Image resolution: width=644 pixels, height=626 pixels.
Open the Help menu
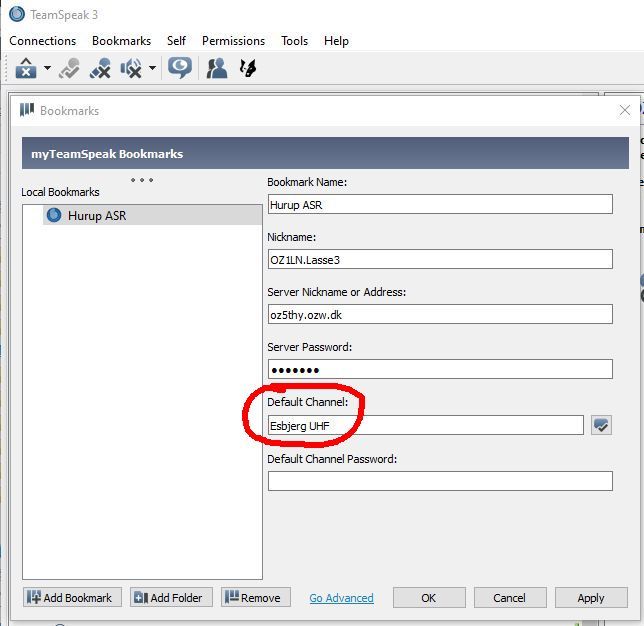point(336,41)
